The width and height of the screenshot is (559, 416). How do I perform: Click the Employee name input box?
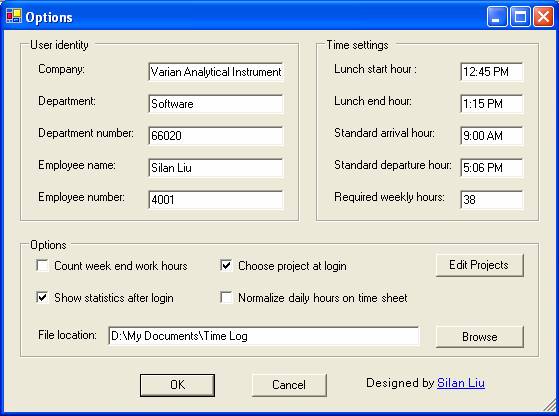pos(216,168)
